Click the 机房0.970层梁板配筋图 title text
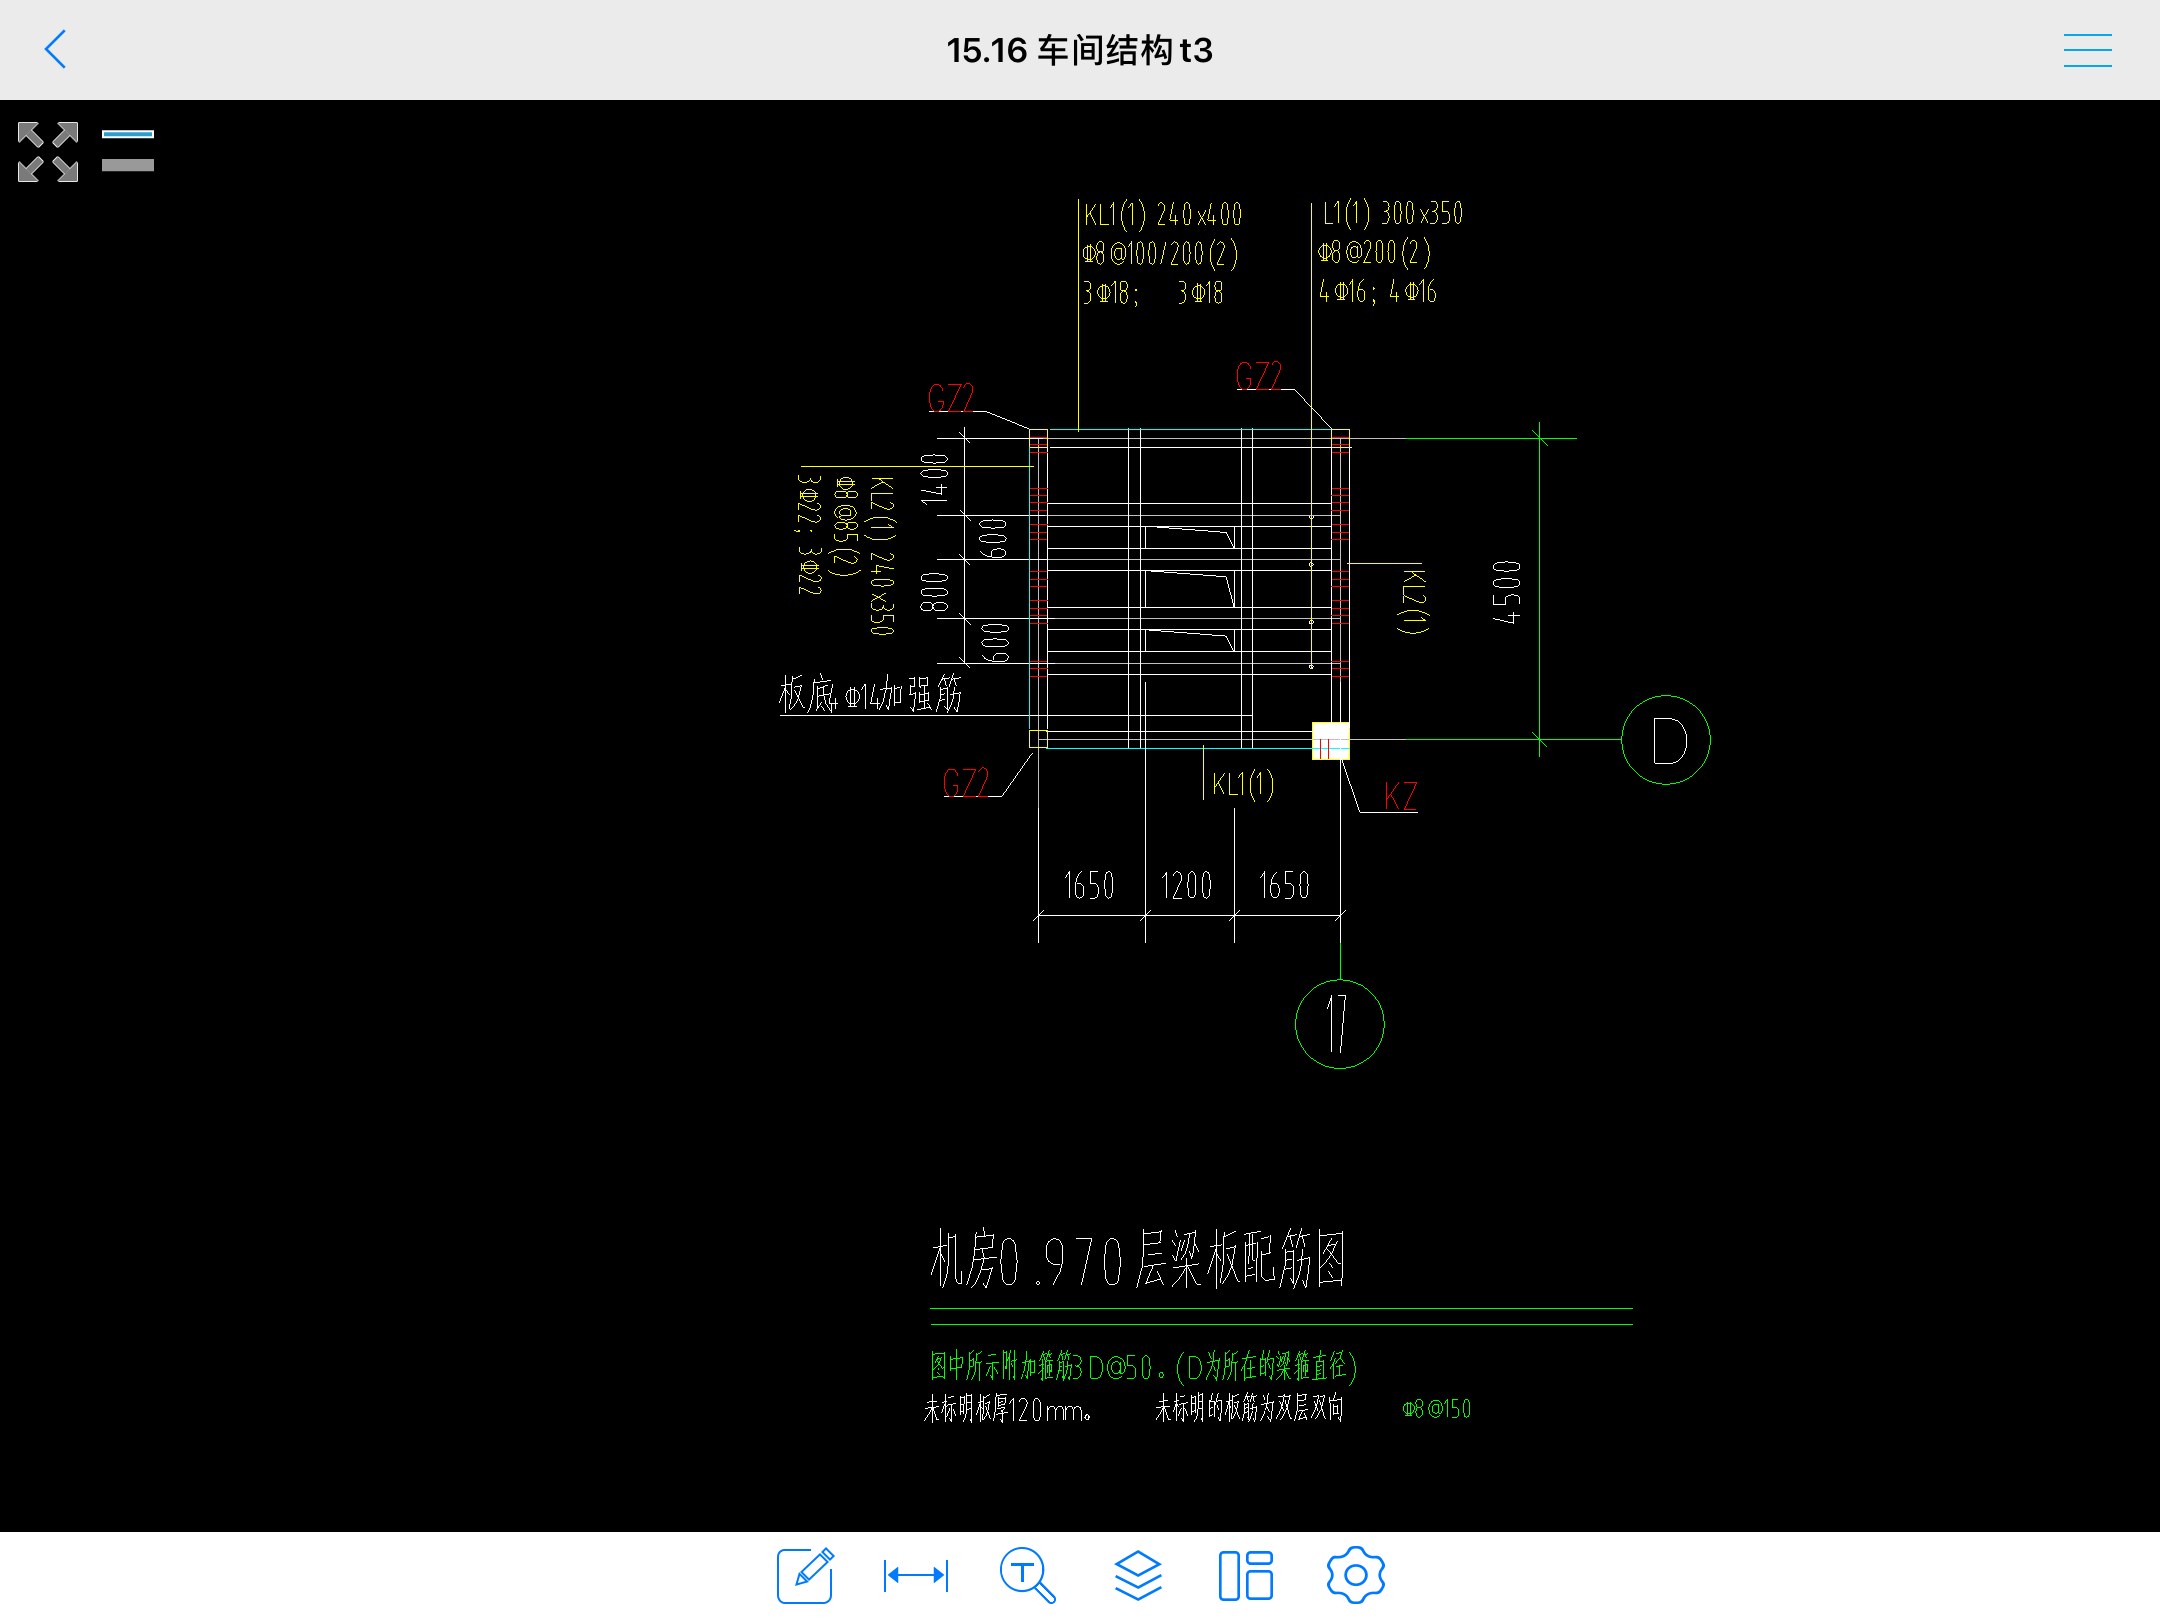The height and width of the screenshot is (1620, 2160). pos(1138,1259)
